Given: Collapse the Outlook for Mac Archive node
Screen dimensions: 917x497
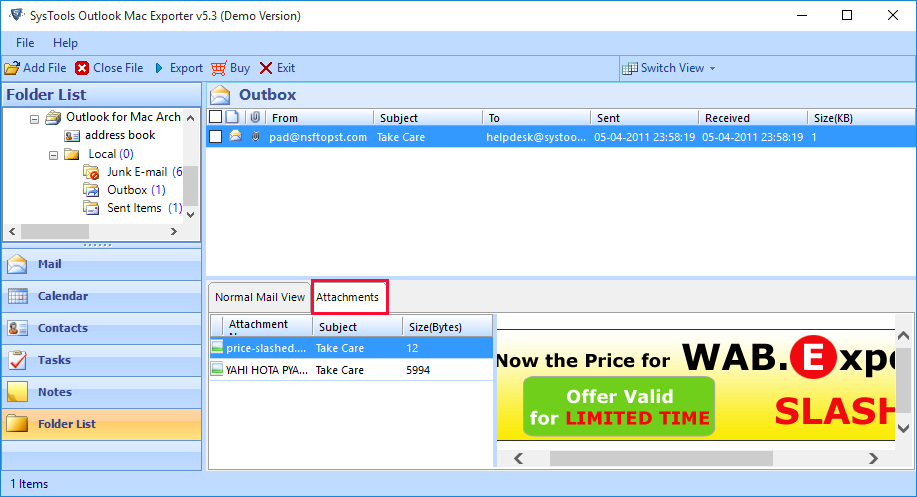Looking at the screenshot, I should click(x=35, y=119).
